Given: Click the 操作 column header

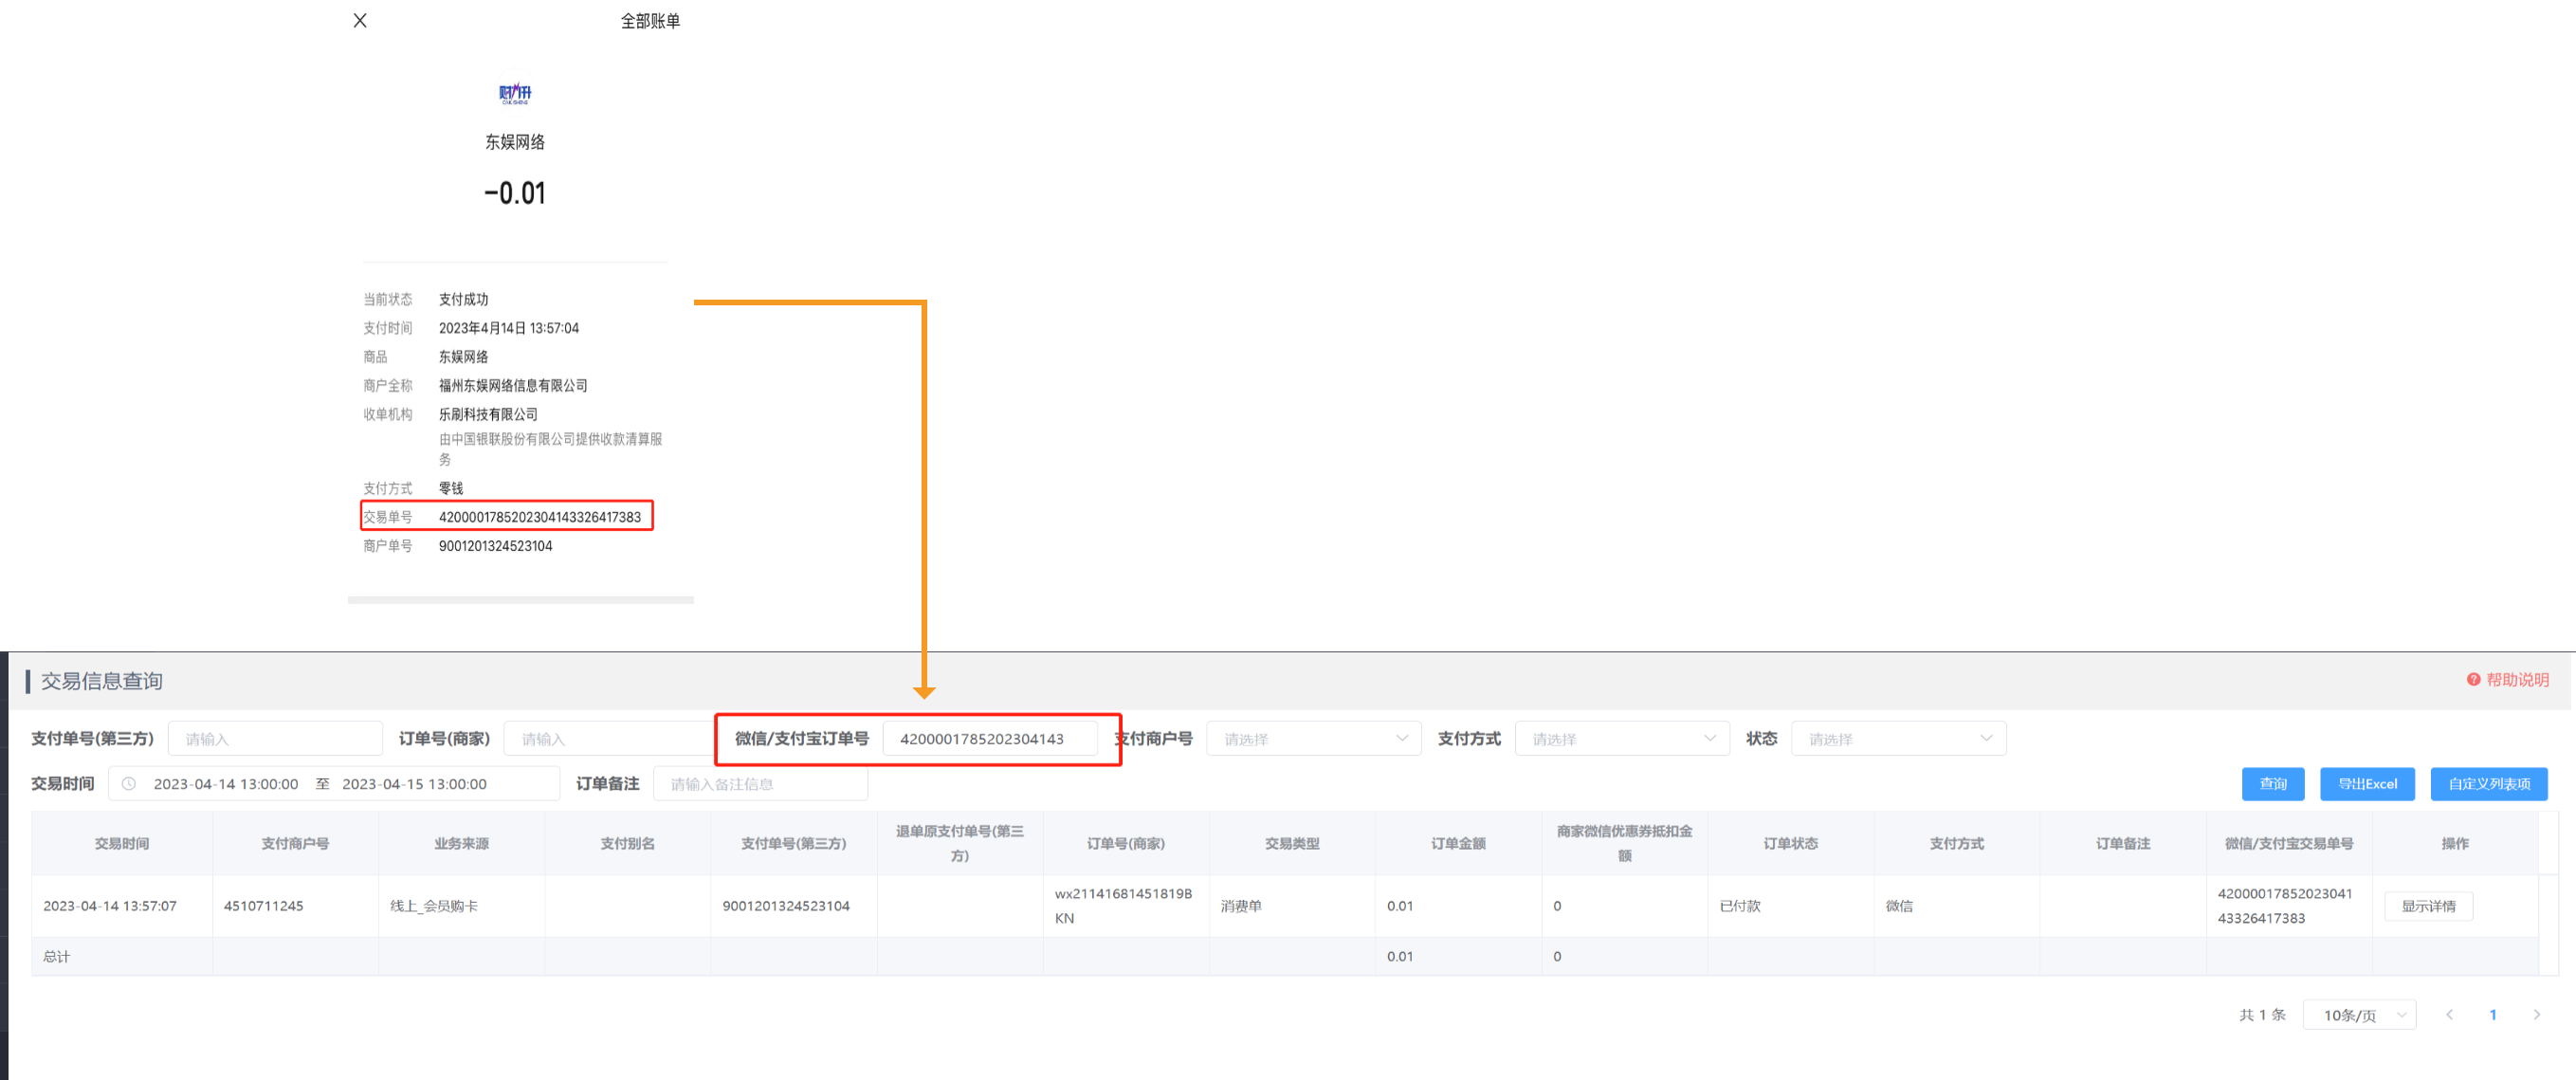Looking at the screenshot, I should (2455, 844).
